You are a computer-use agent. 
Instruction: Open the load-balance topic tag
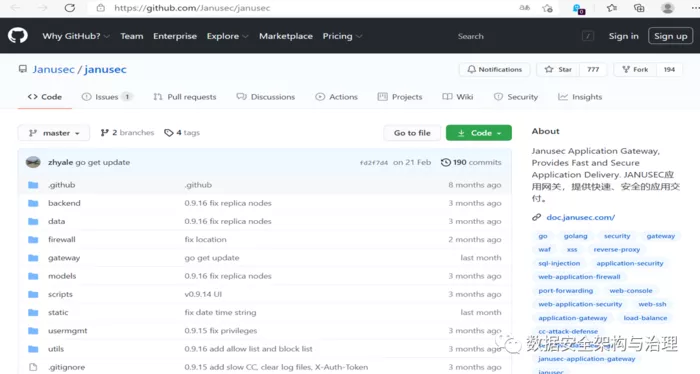click(645, 318)
